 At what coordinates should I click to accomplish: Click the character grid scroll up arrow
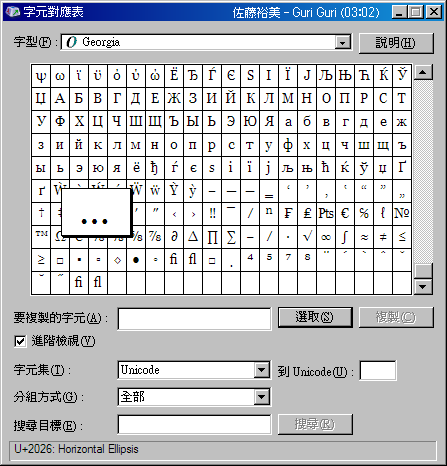coord(423,72)
